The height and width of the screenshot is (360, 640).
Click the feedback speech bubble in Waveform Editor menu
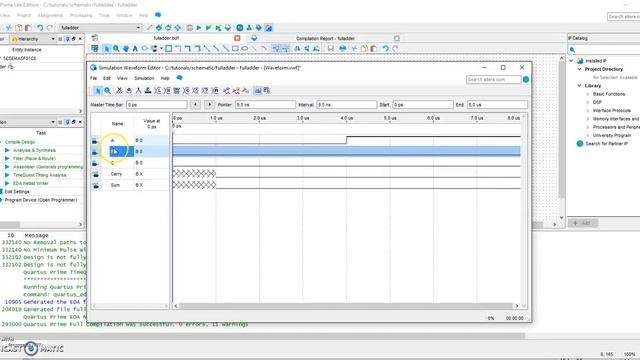(179, 78)
